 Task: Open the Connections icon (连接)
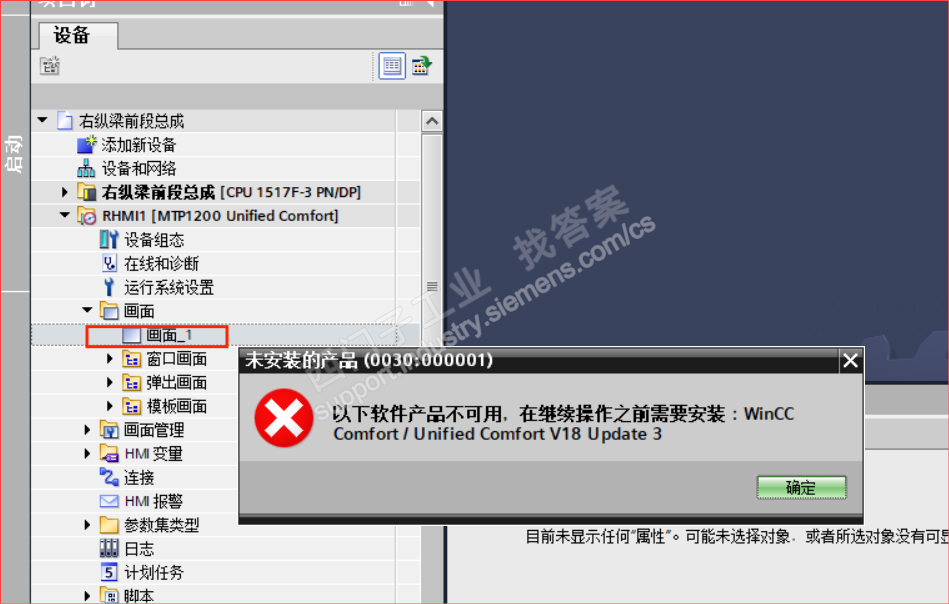[109, 477]
